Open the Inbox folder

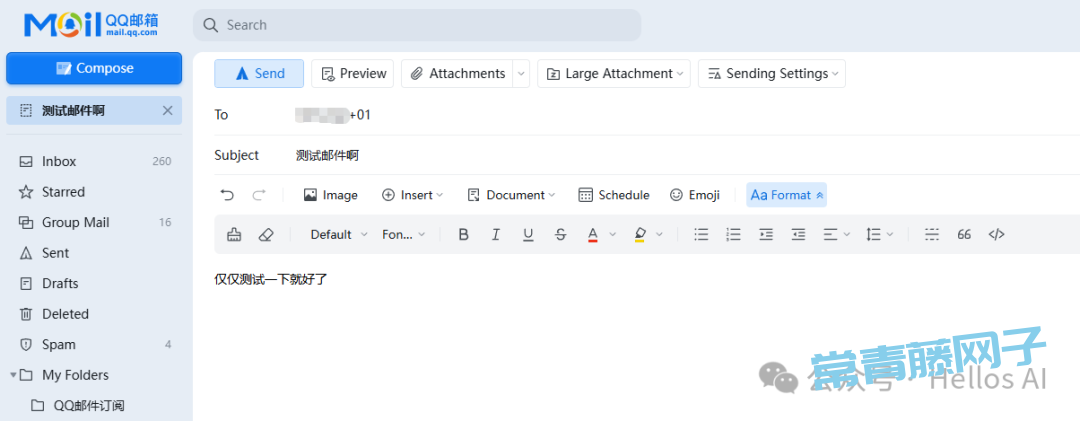pyautogui.click(x=59, y=162)
